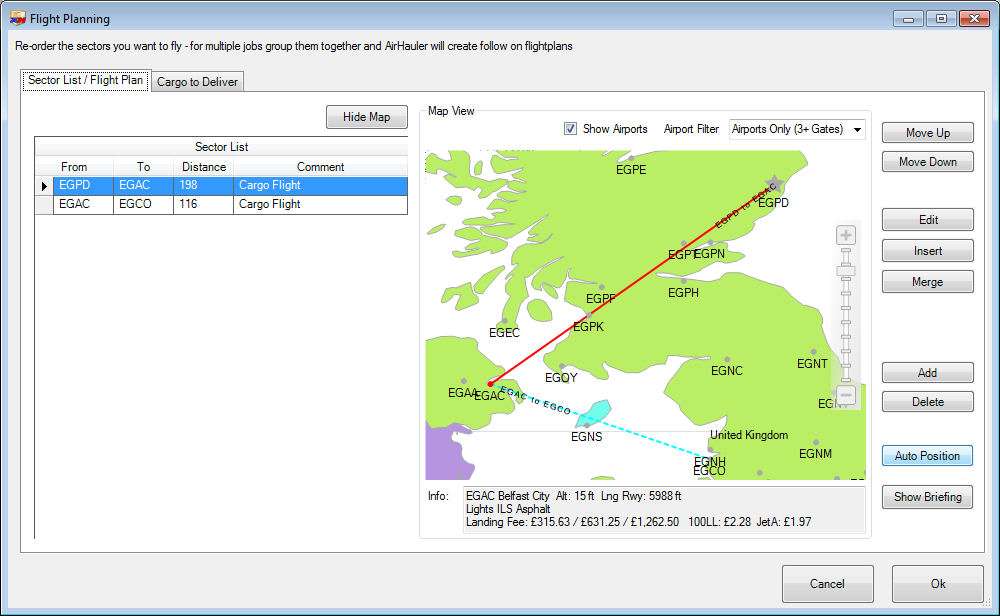Viewport: 1000px width, 616px height.
Task: Open the Airport Filter dropdown
Action: coord(797,129)
